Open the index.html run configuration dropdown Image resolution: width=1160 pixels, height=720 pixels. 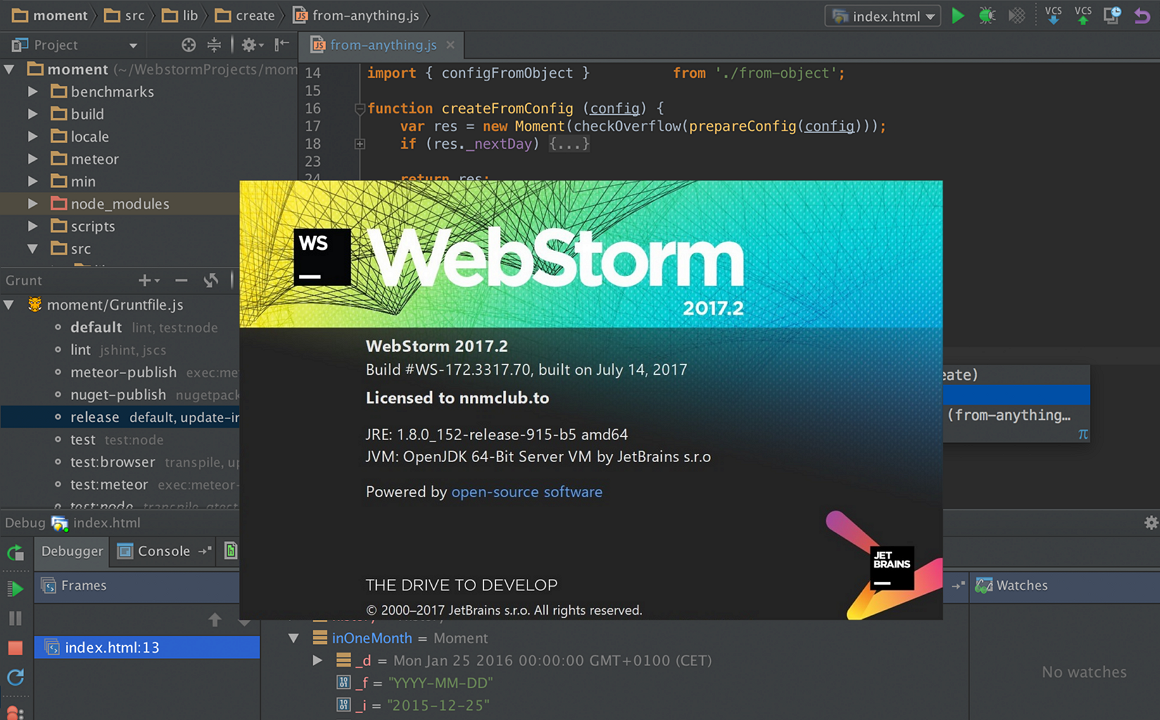pyautogui.click(x=883, y=16)
